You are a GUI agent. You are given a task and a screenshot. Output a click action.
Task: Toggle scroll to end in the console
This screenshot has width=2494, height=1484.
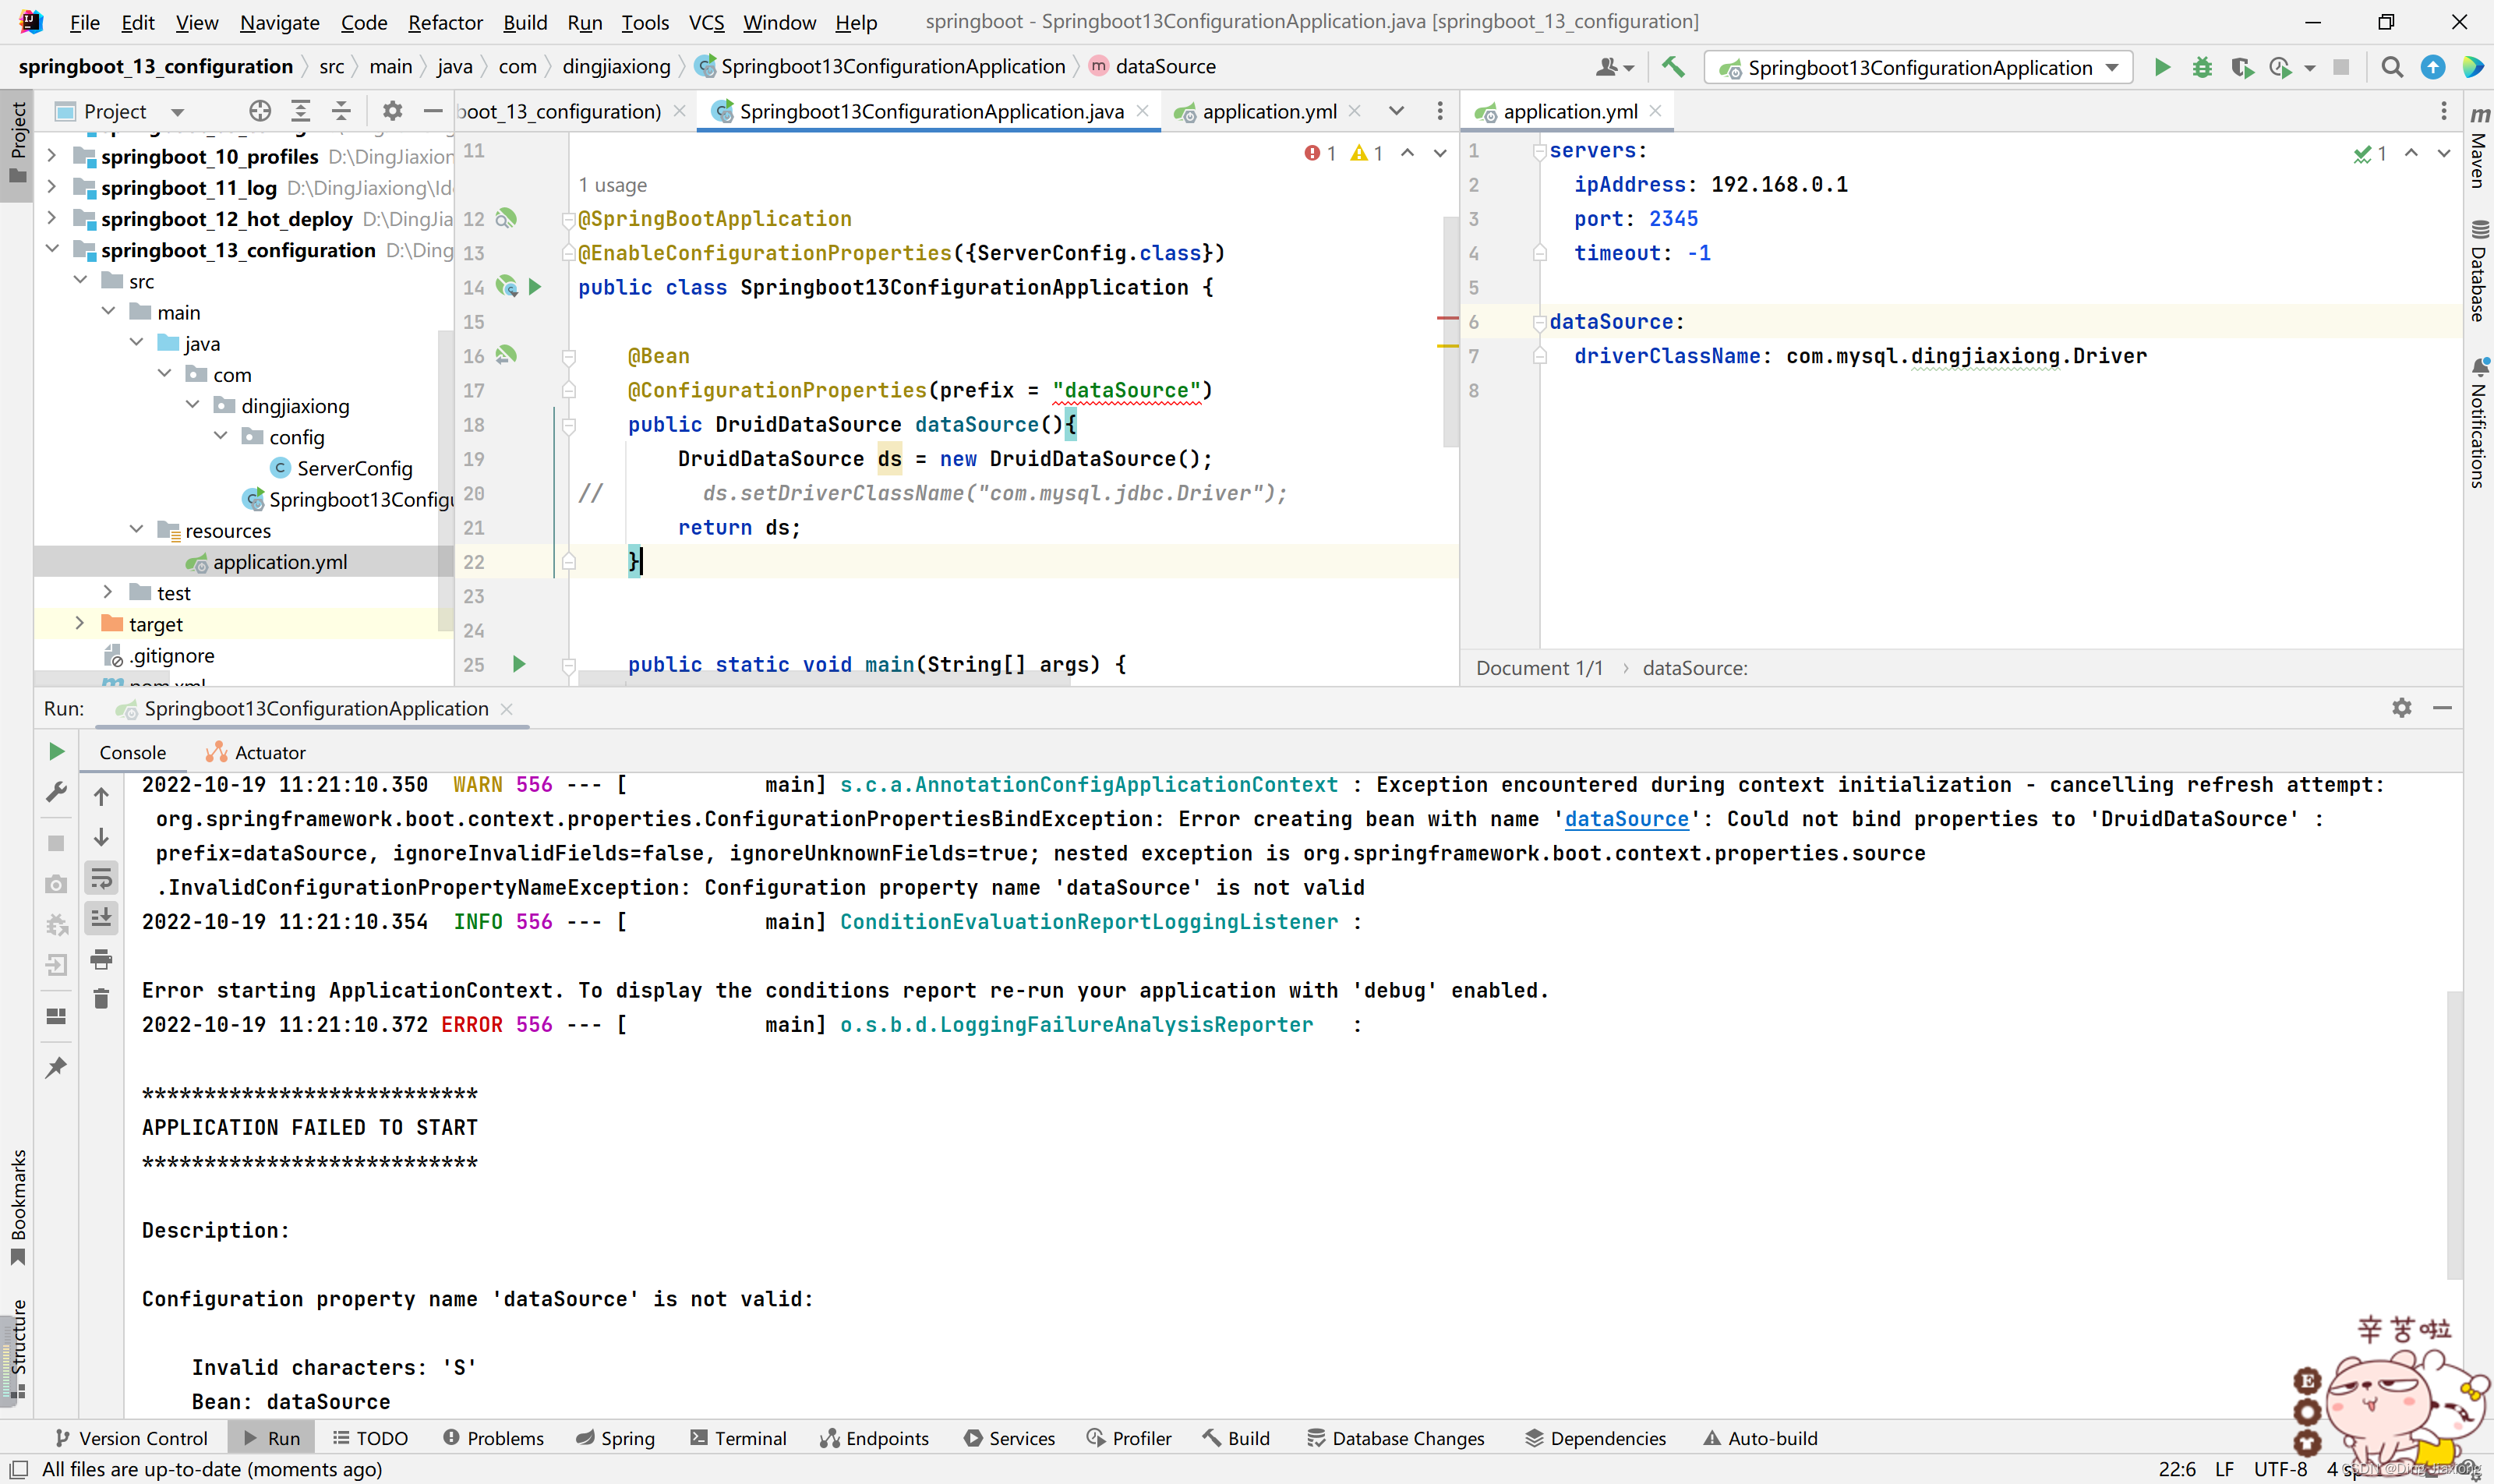101,918
